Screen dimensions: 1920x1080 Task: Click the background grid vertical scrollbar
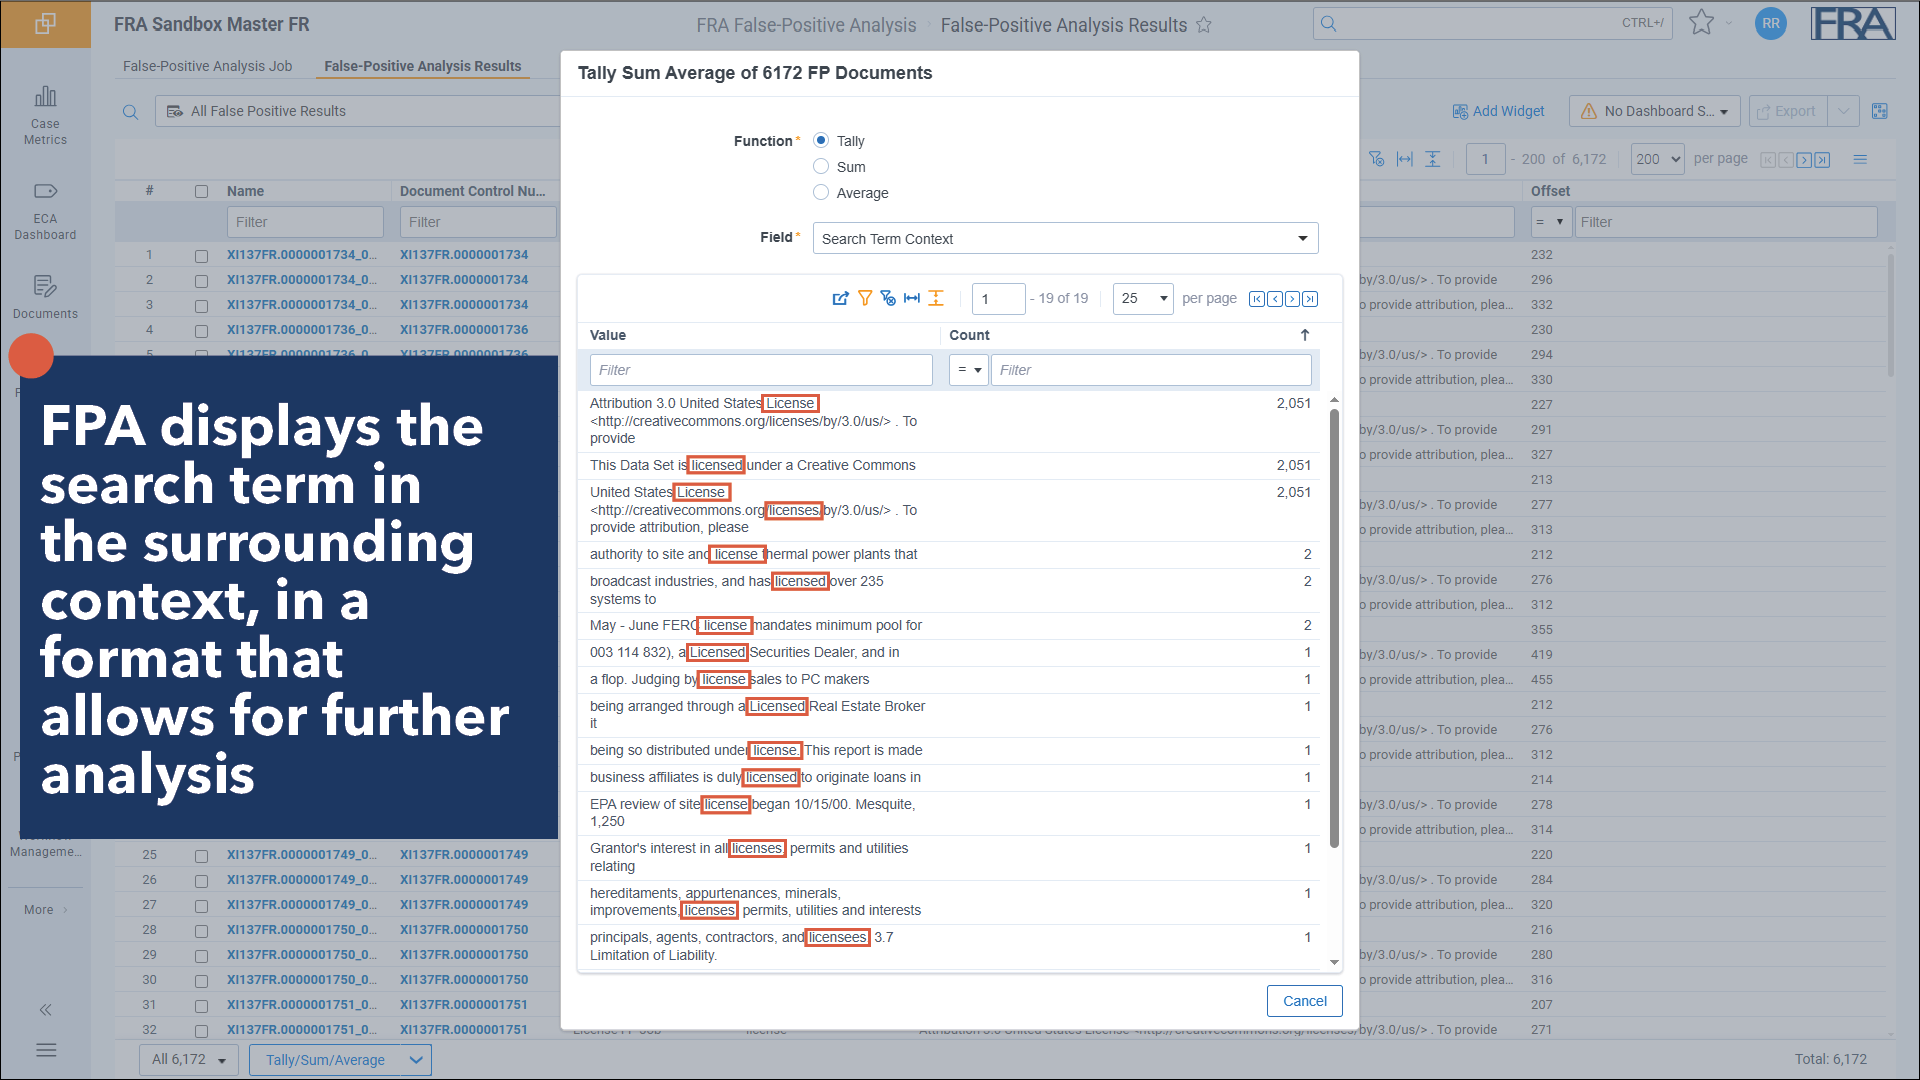point(1891,315)
